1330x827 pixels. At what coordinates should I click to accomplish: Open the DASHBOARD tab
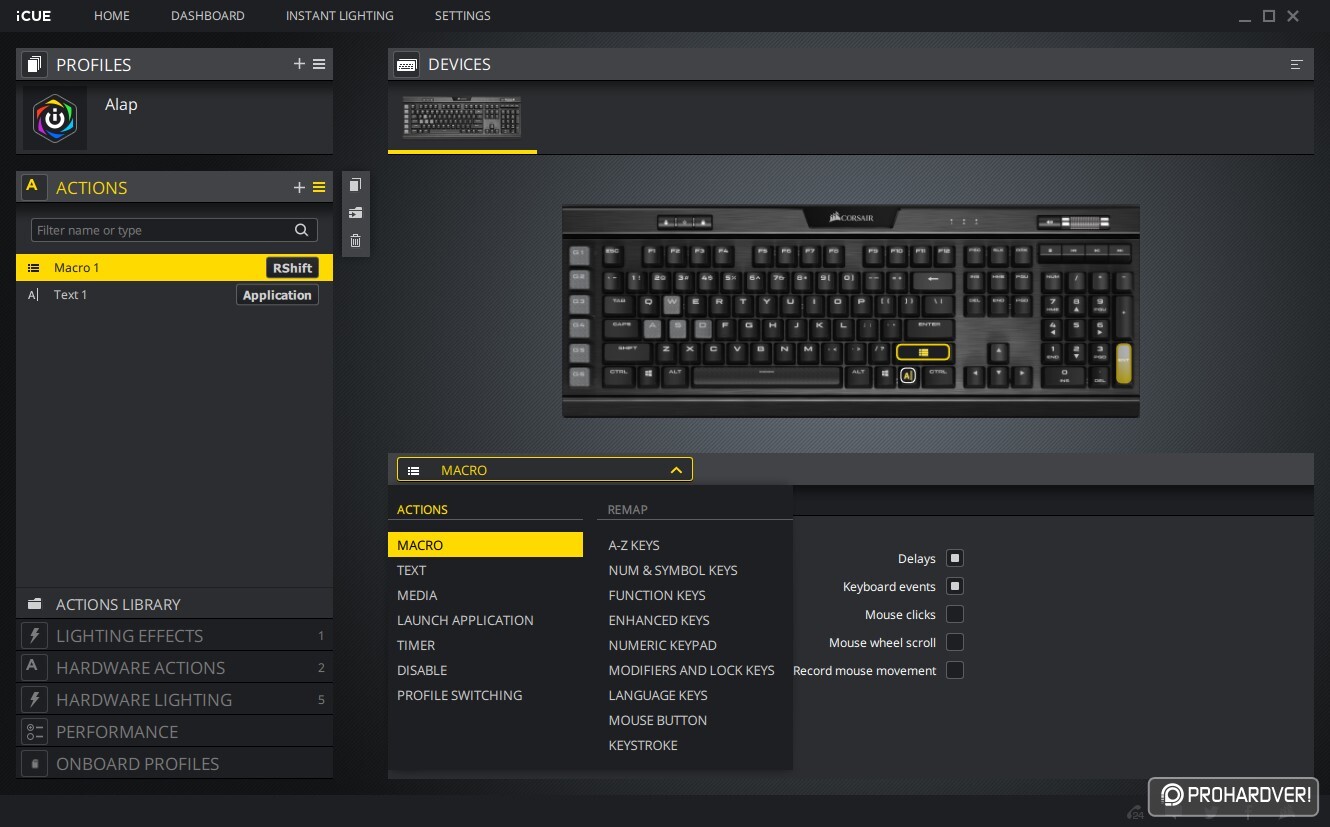click(x=208, y=16)
